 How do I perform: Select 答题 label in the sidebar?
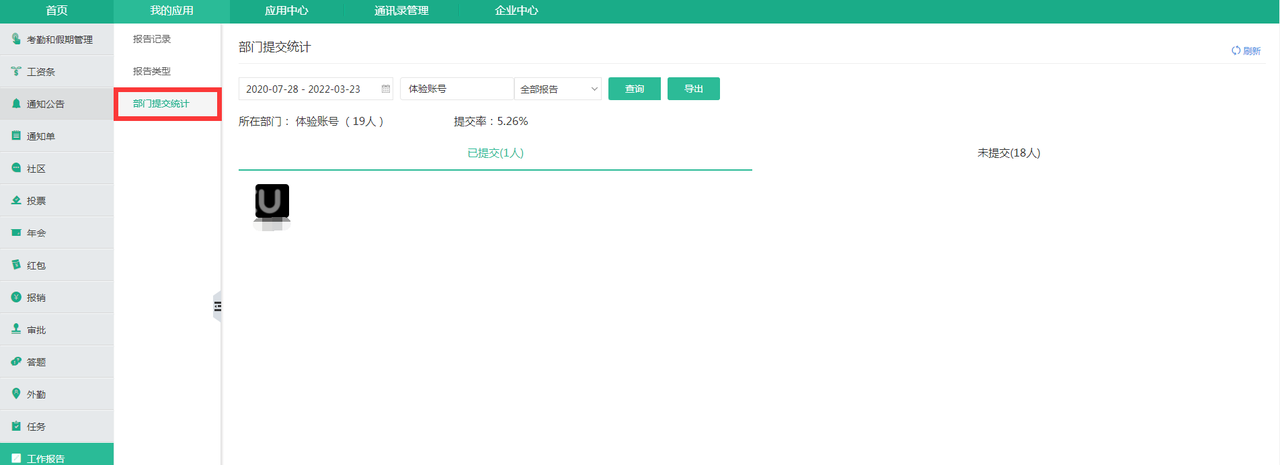(x=36, y=362)
